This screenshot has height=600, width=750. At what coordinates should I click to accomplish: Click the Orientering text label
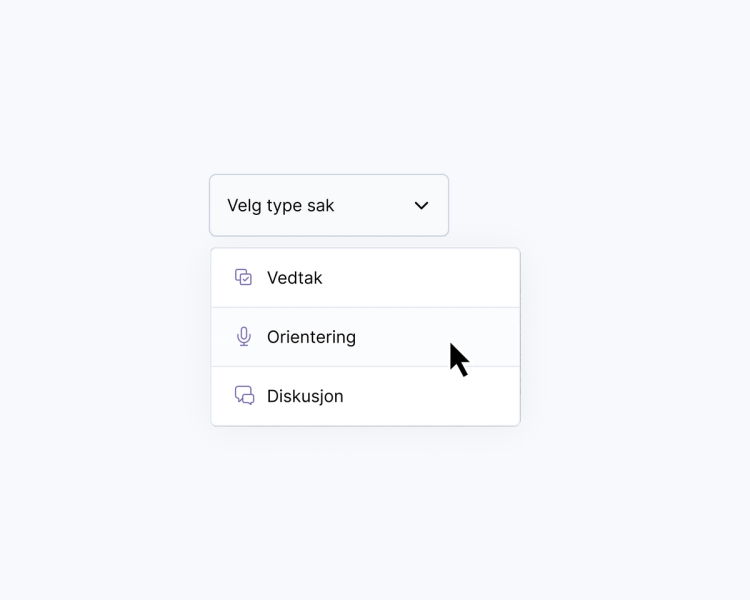[311, 337]
